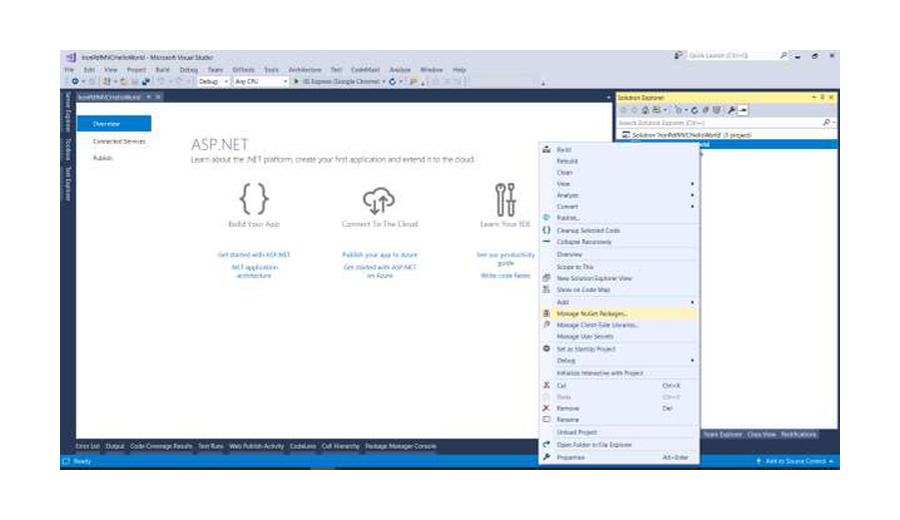Viewport: 900px width, 520px height.
Task: Click the NuGet package icon in context menu
Action: pos(546,313)
